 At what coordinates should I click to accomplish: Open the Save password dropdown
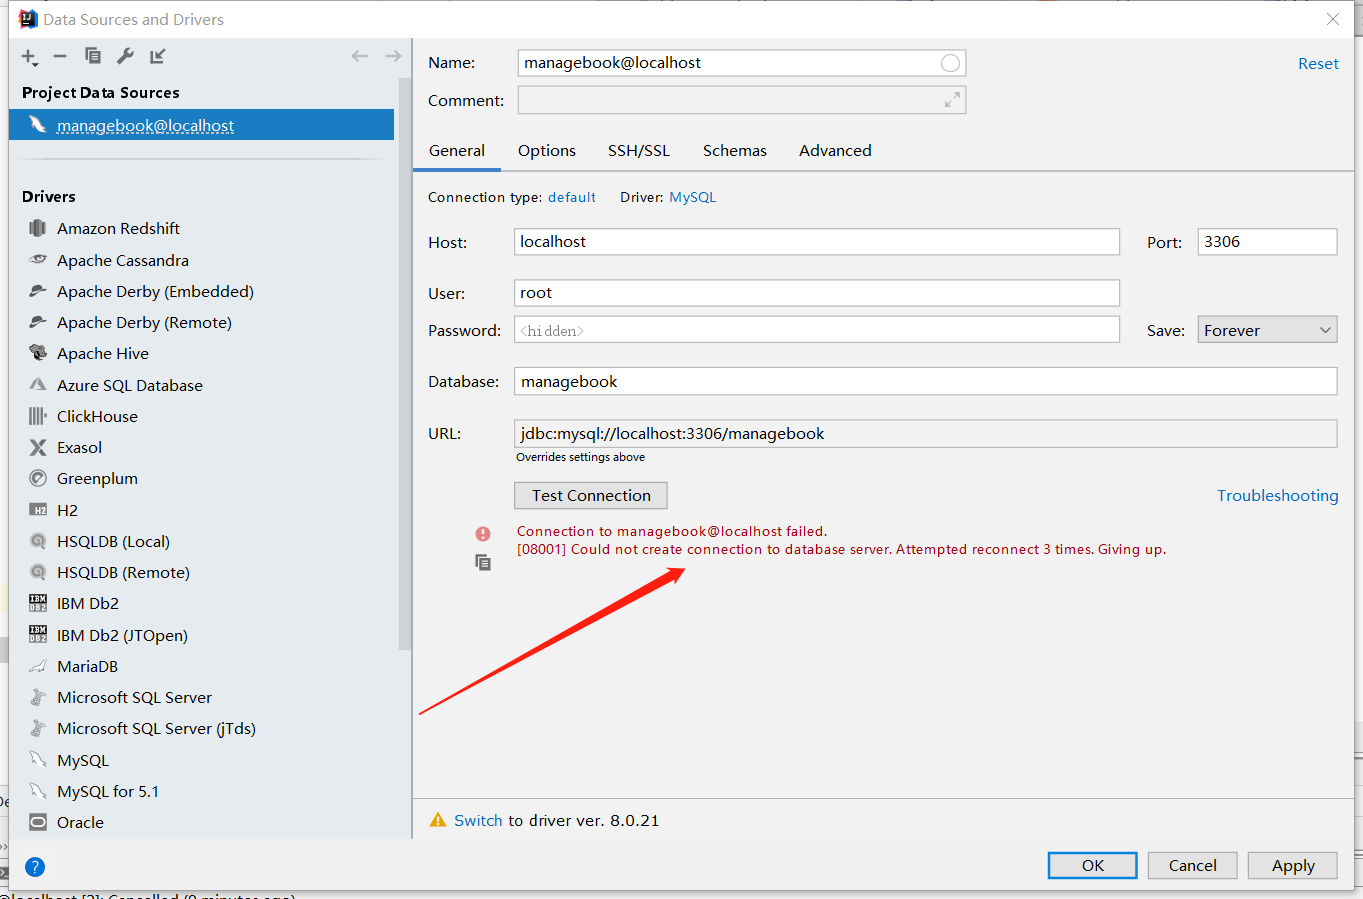1267,330
